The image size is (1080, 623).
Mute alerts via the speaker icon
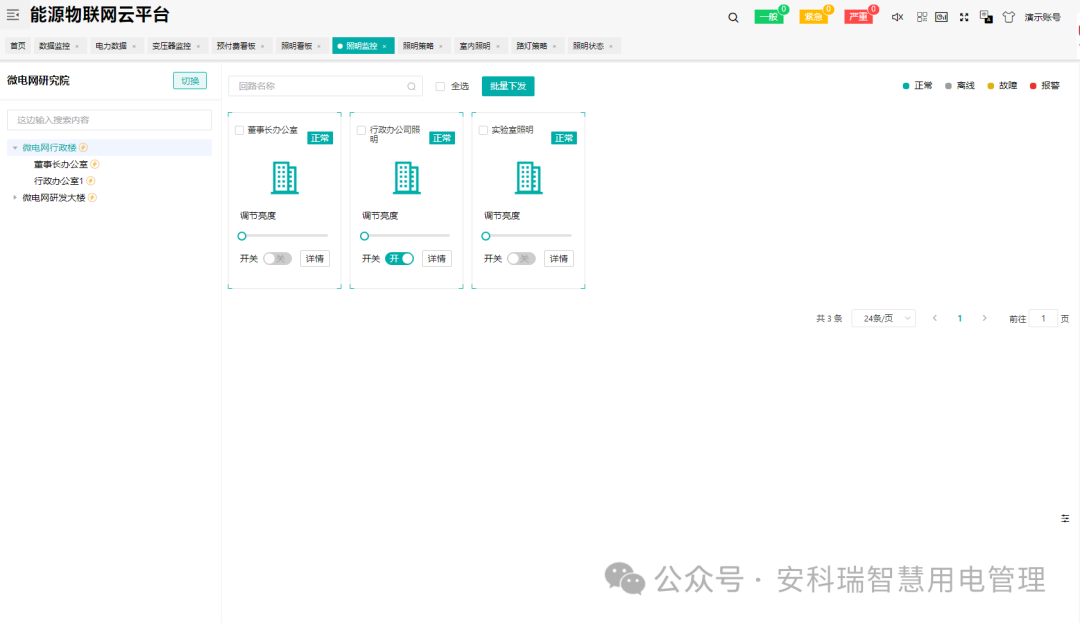point(897,16)
